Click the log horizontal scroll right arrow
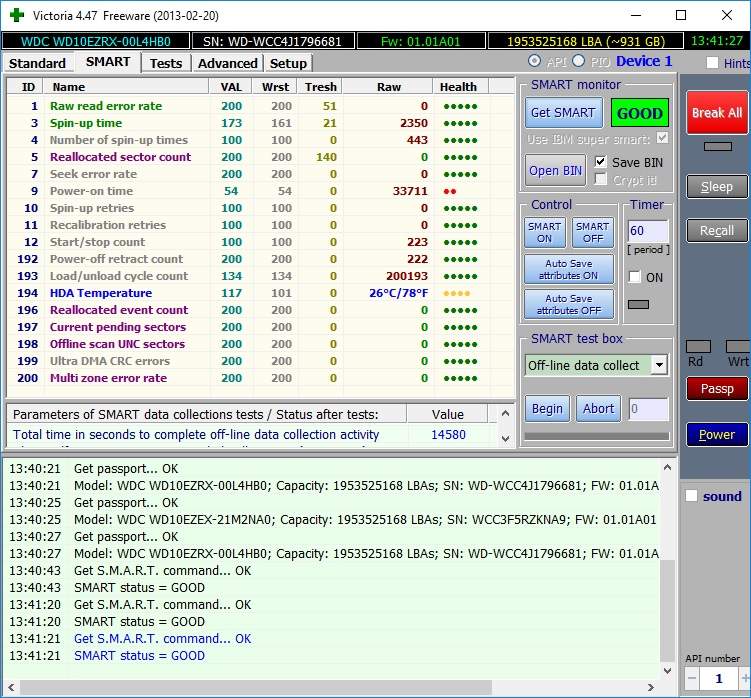The height and width of the screenshot is (698, 751). (650, 687)
